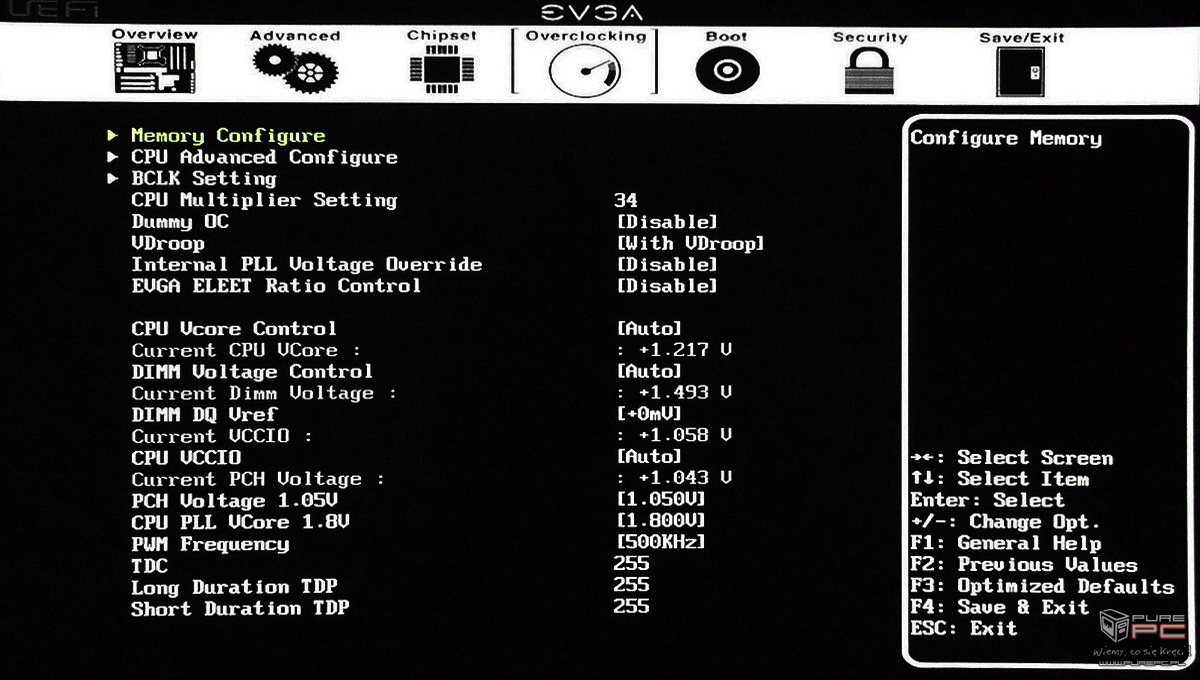The image size is (1200, 680).
Task: Edit TDC value 255
Action: click(632, 564)
